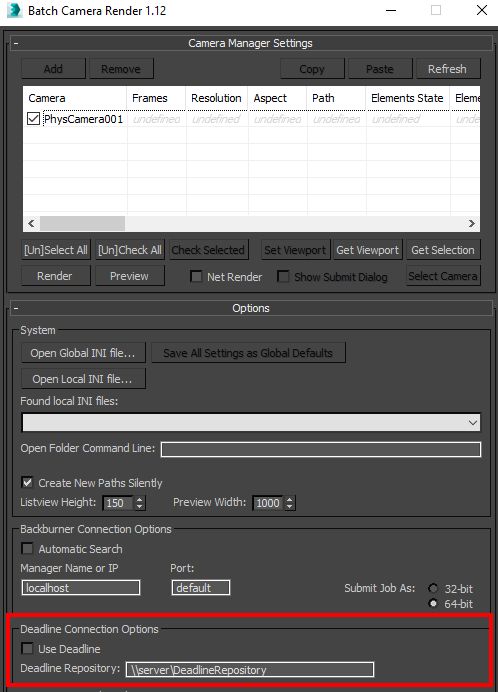
Task: Enable the Net Render checkbox
Action: click(x=196, y=277)
